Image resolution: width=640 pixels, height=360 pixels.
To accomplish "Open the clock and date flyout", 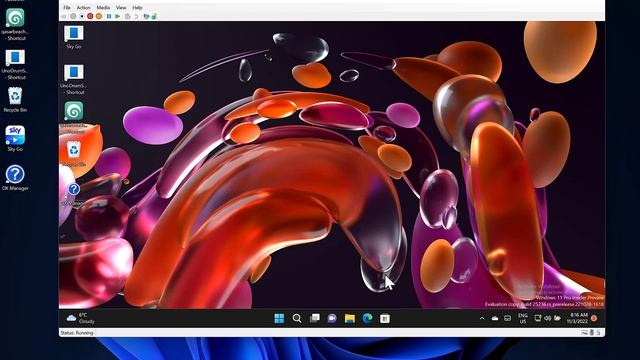I will (x=578, y=318).
